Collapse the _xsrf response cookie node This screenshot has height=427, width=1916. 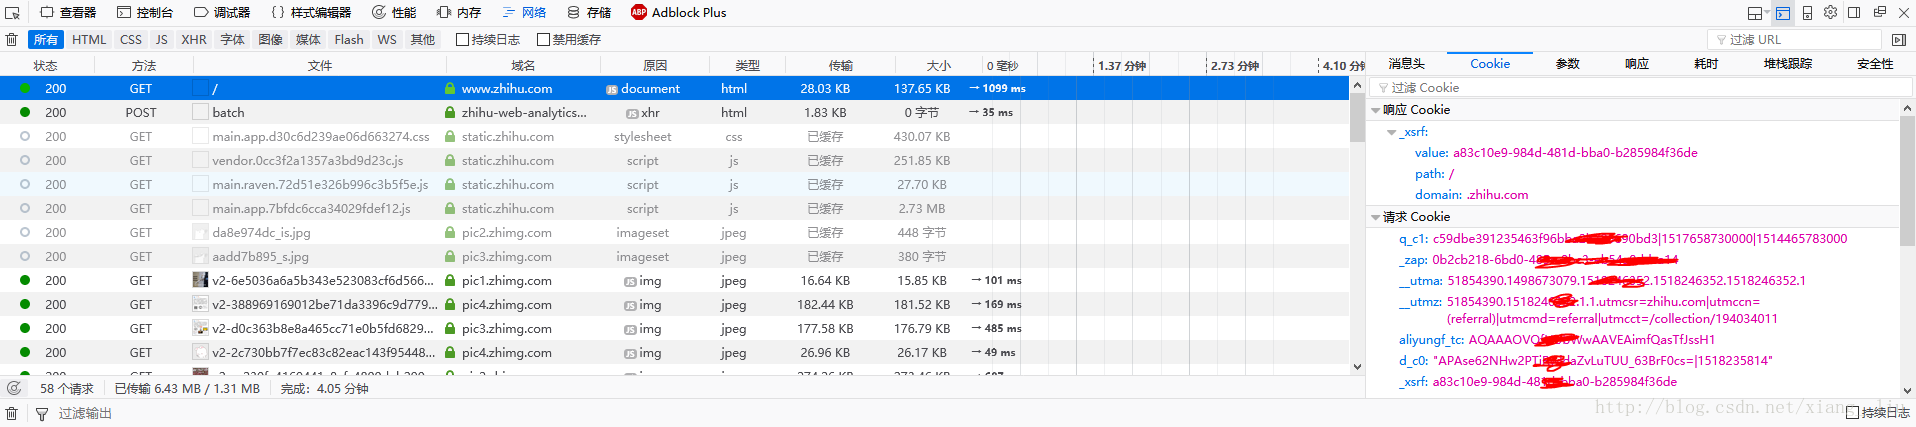click(x=1391, y=132)
